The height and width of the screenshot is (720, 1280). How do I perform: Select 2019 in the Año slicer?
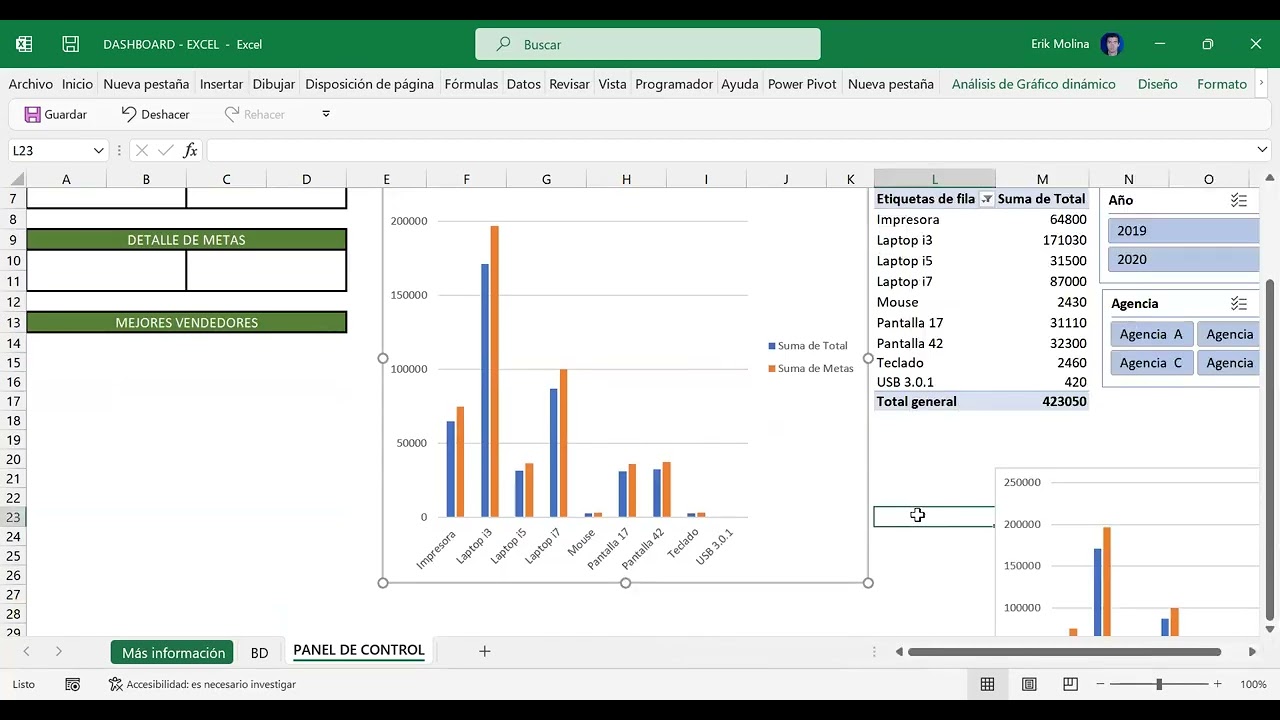click(1184, 230)
